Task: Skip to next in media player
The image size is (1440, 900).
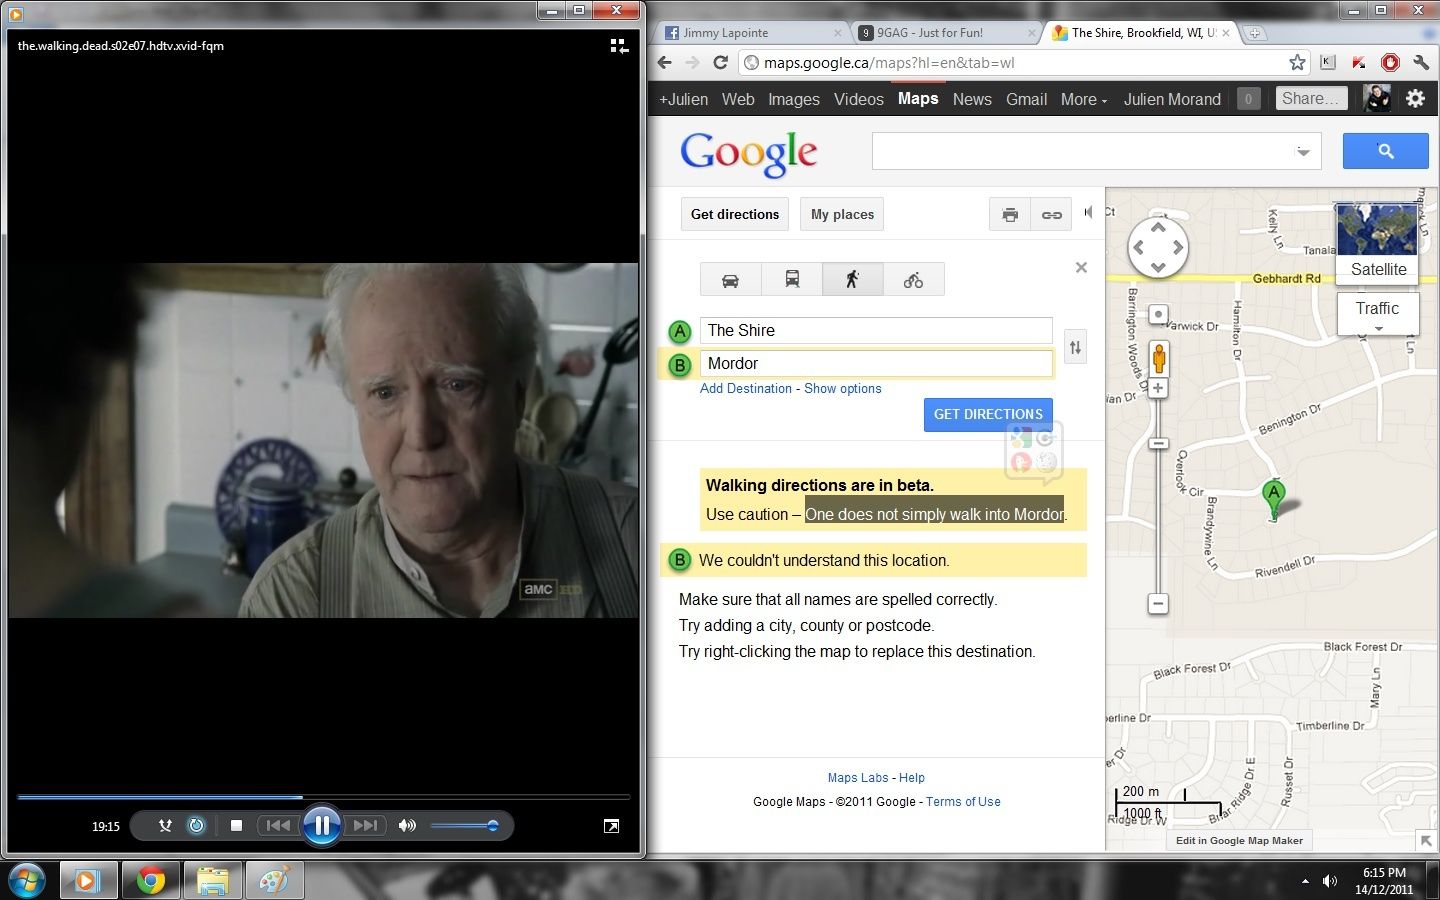Action: click(365, 825)
